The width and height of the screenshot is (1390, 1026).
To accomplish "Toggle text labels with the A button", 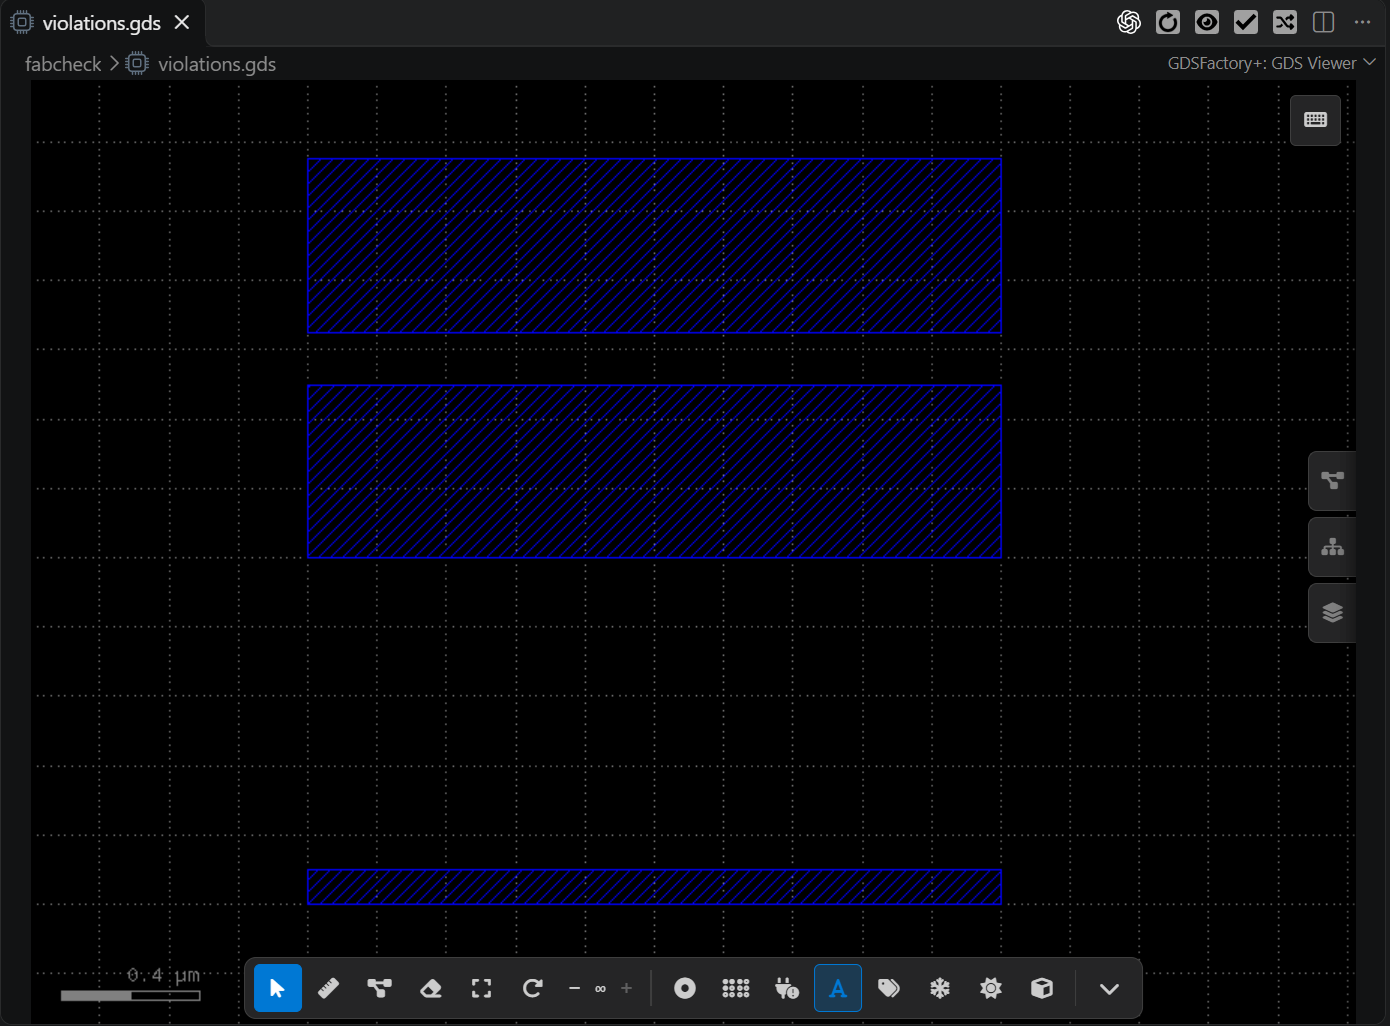I will coord(838,988).
